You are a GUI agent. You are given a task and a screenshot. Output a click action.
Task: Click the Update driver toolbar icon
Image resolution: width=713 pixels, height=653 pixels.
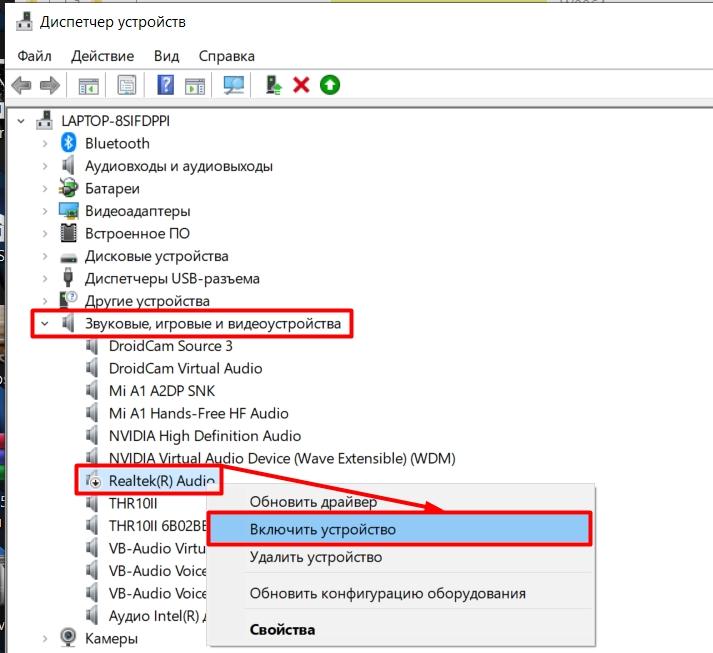click(x=273, y=85)
